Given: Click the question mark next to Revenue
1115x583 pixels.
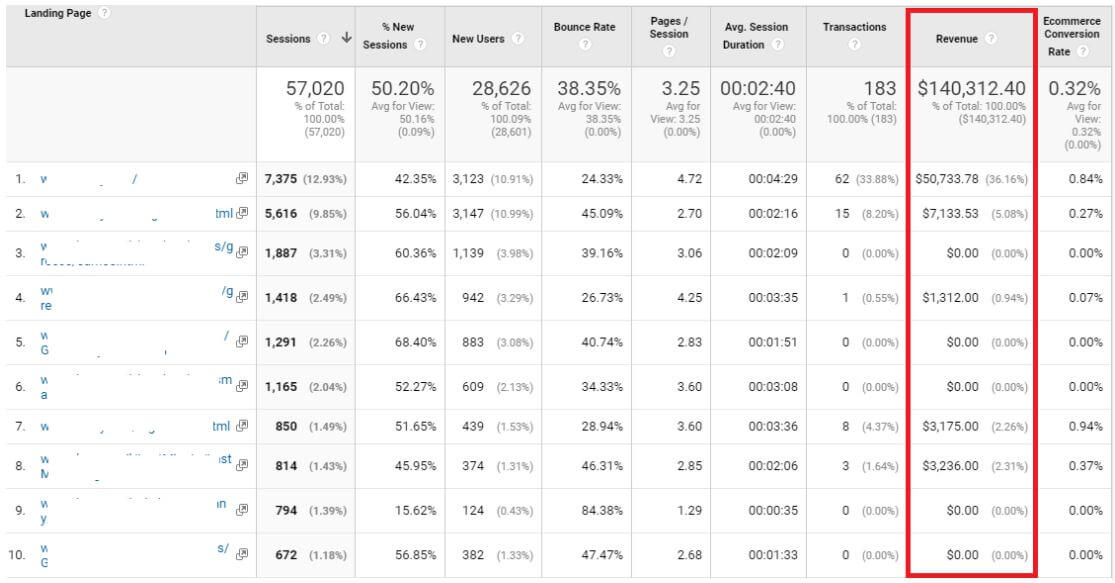Looking at the screenshot, I should tap(990, 39).
